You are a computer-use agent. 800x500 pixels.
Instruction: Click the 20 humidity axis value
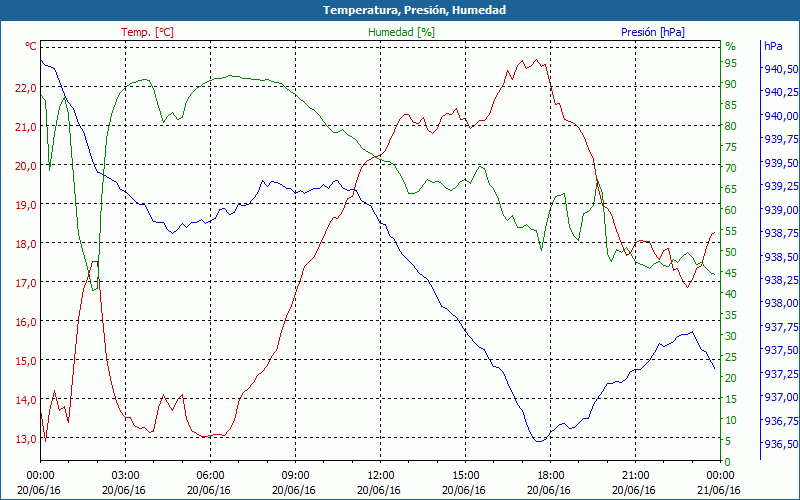click(x=731, y=378)
